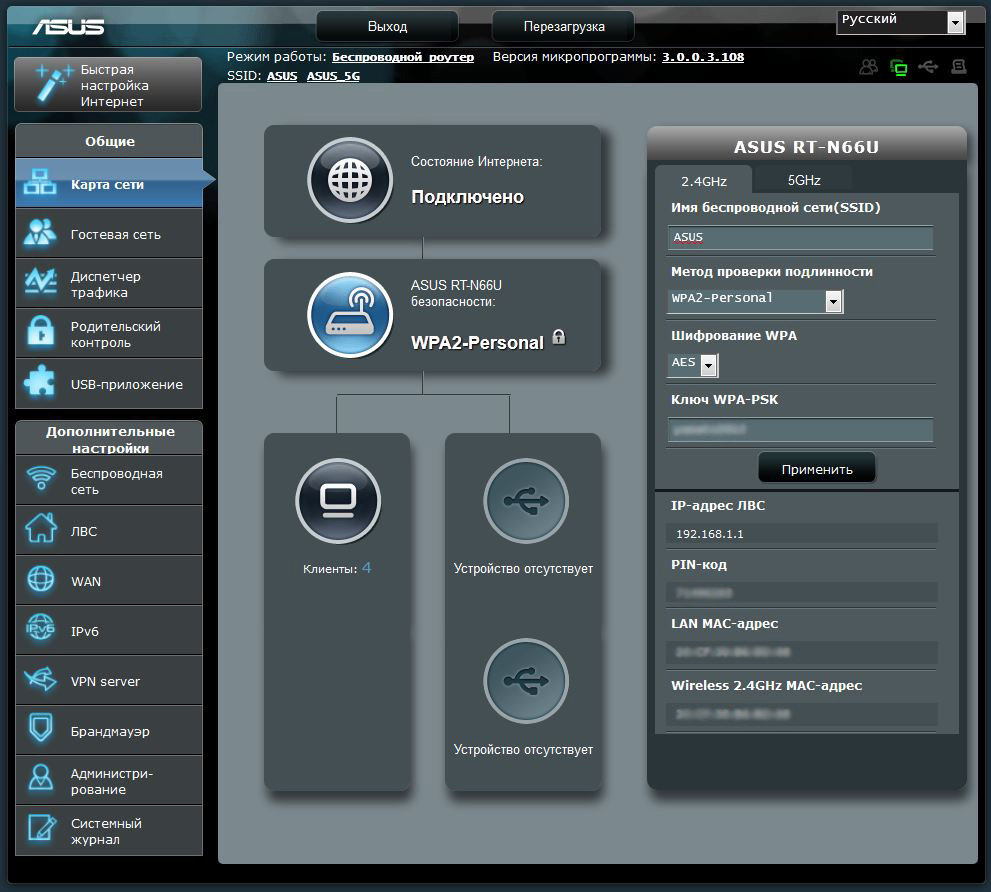The height and width of the screenshot is (892, 991).
Task: Click the Подключено internet status text
Action: tap(468, 197)
